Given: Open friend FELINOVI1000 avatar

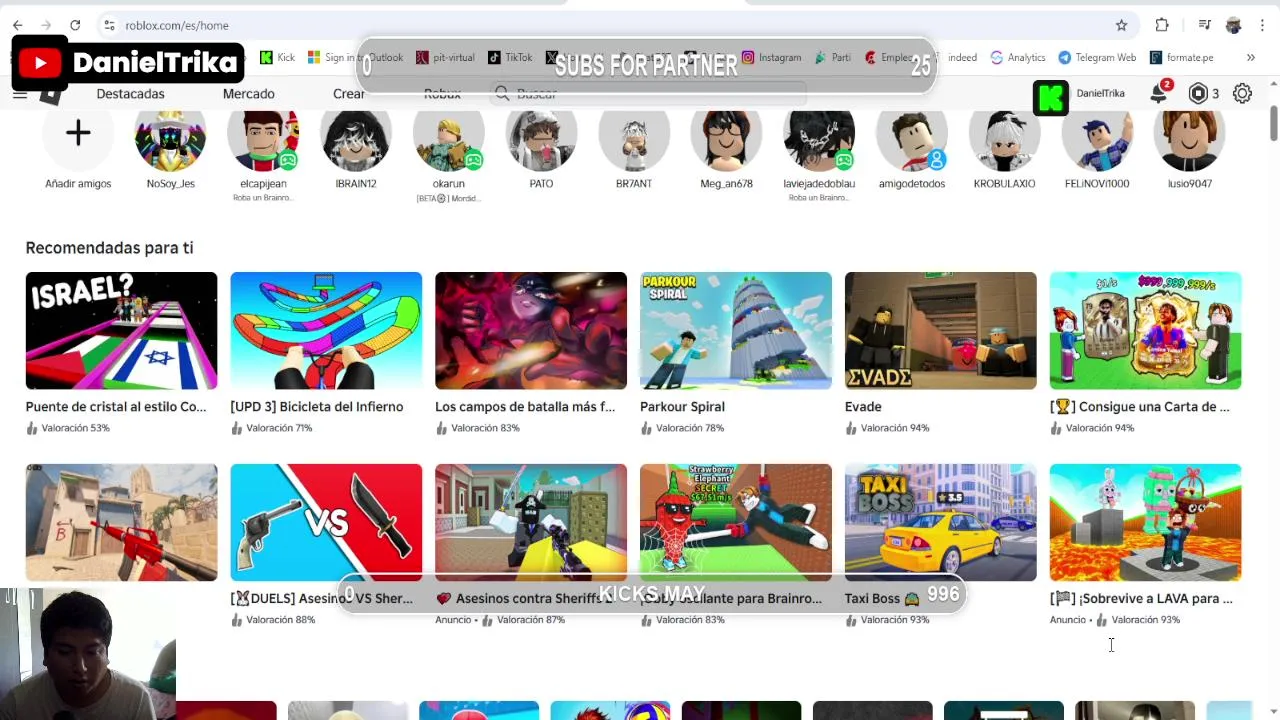Looking at the screenshot, I should coord(1097,136).
